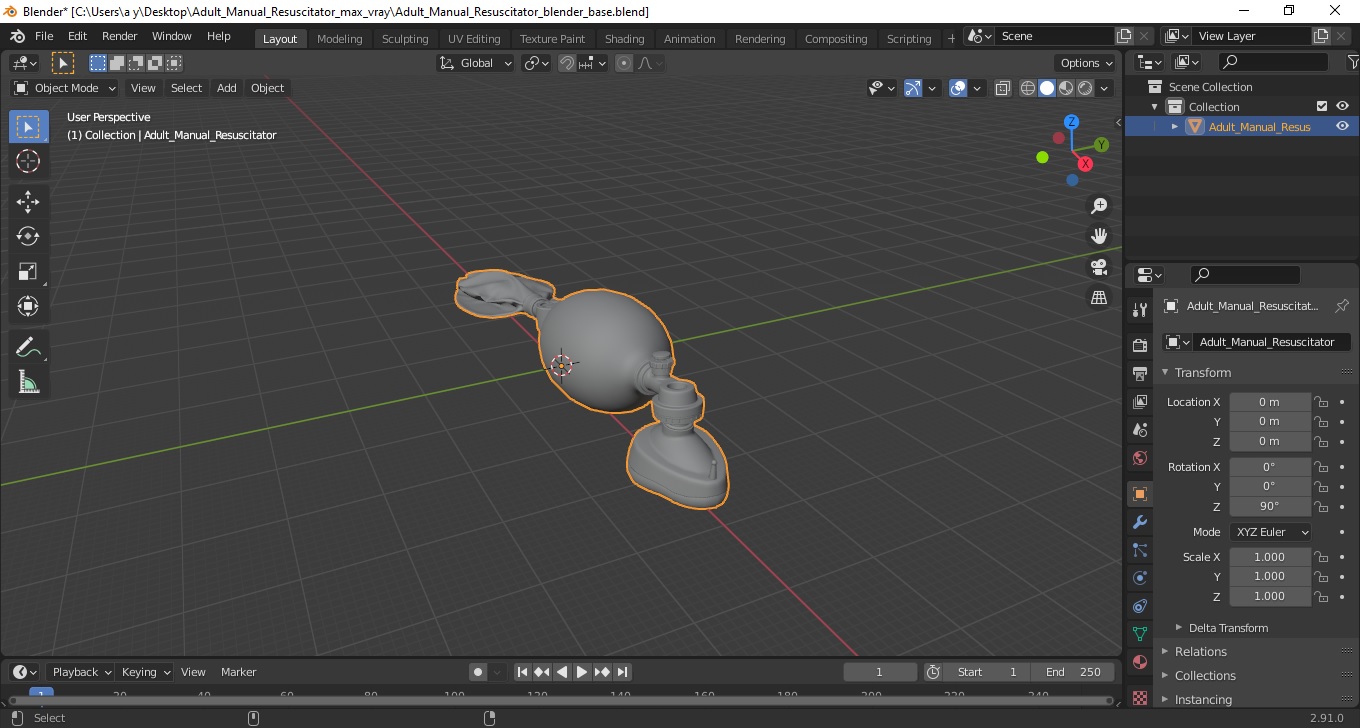Open Render properties tab
Viewport: 1360px width, 728px height.
pyautogui.click(x=1140, y=345)
